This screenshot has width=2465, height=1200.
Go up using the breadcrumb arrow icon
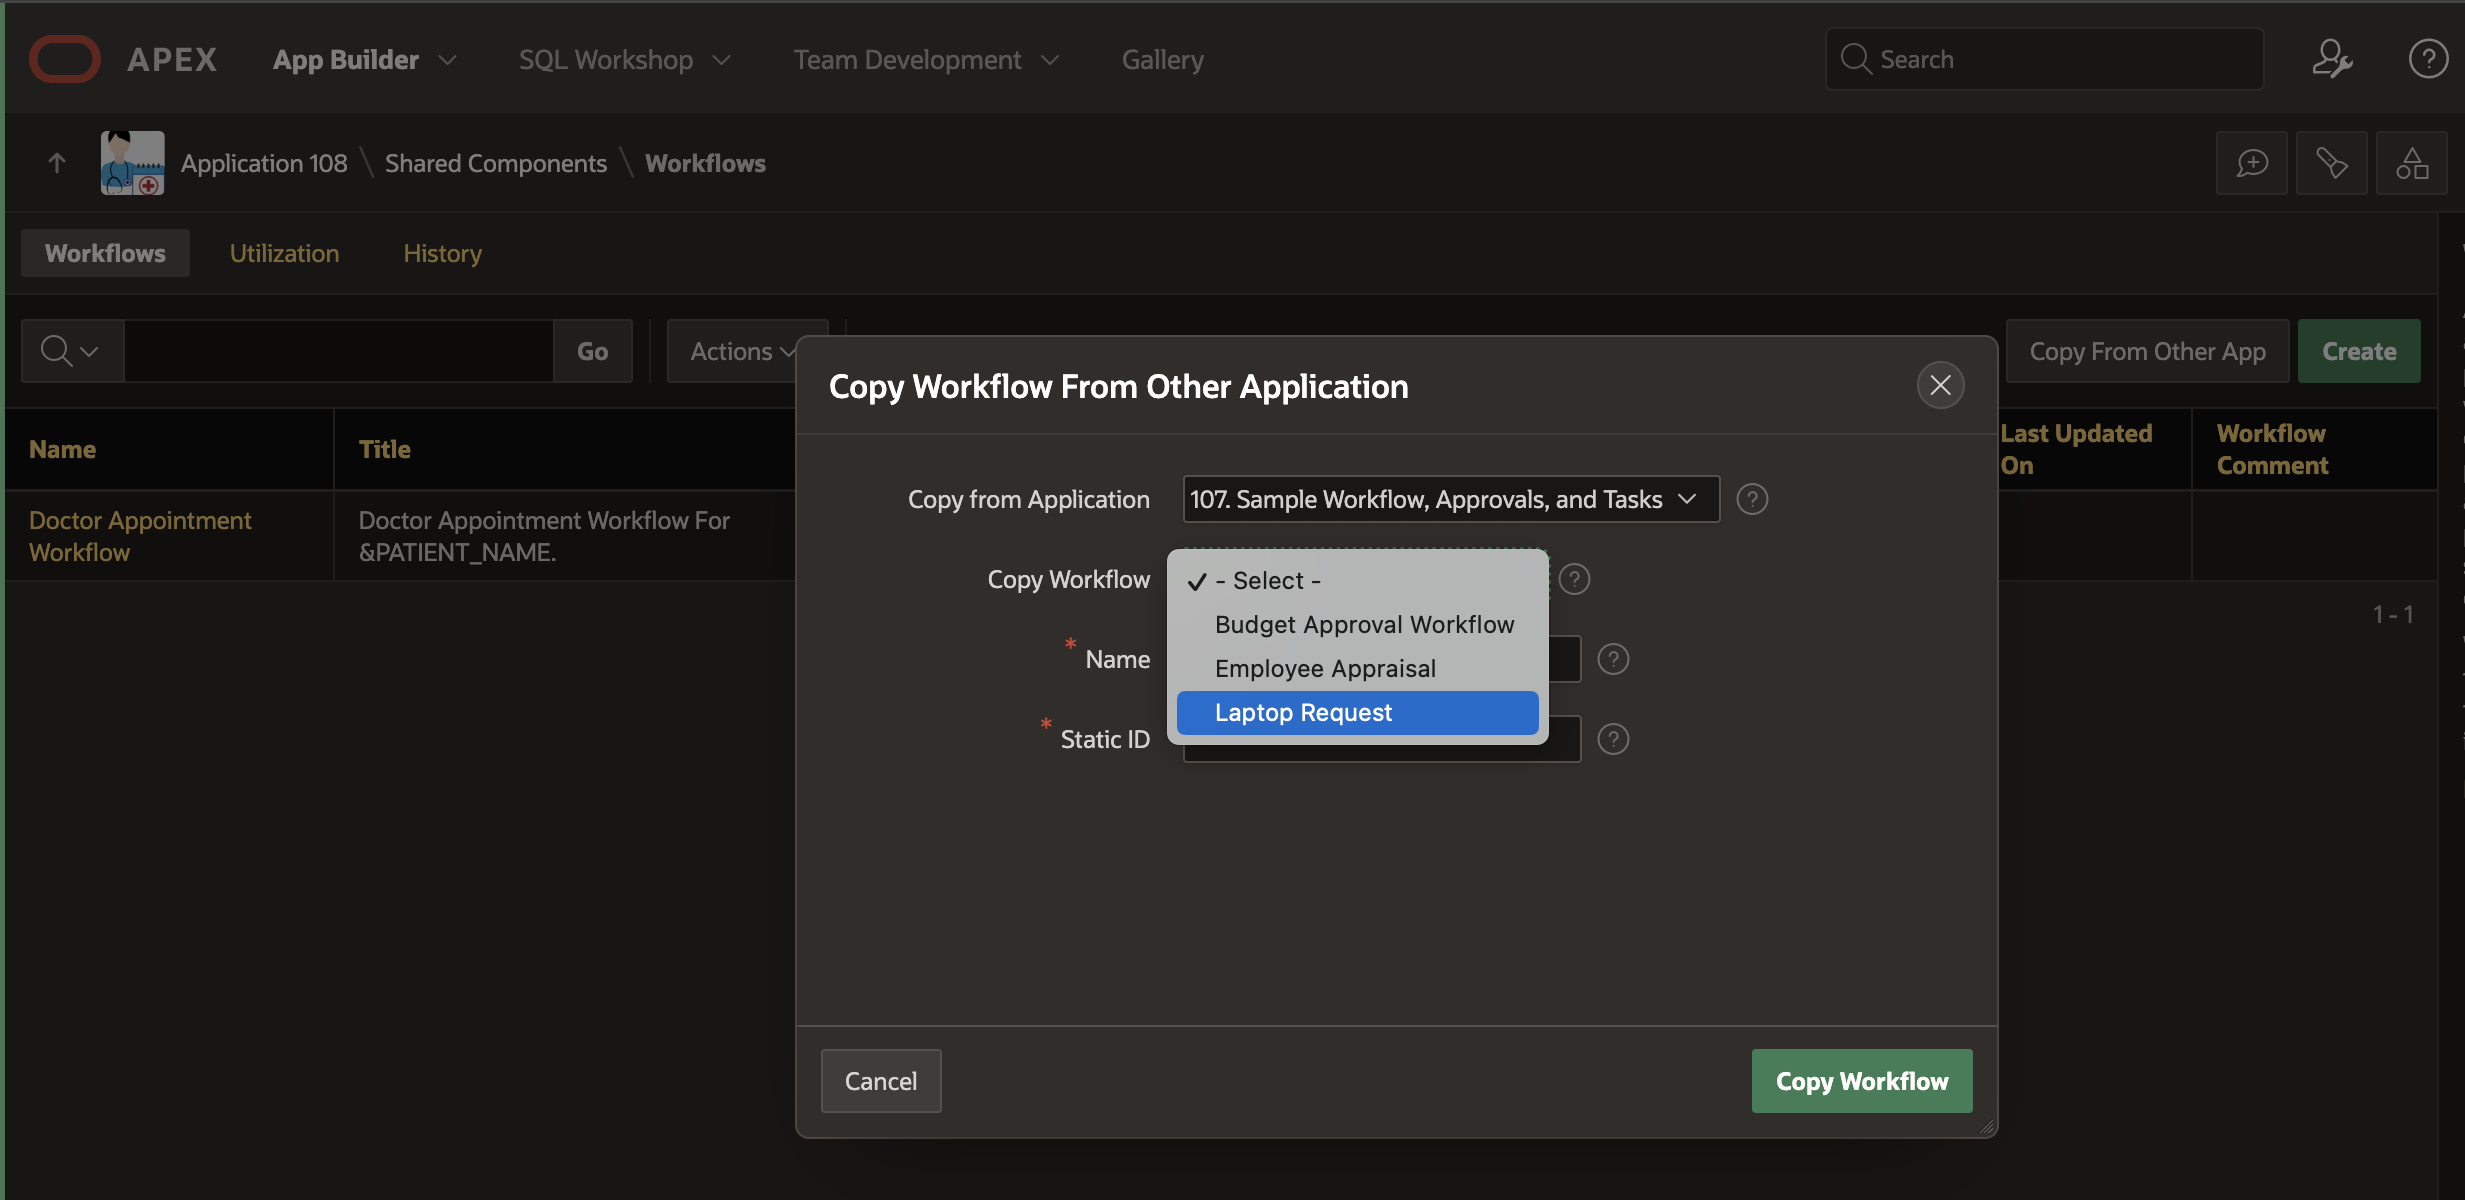pos(57,163)
